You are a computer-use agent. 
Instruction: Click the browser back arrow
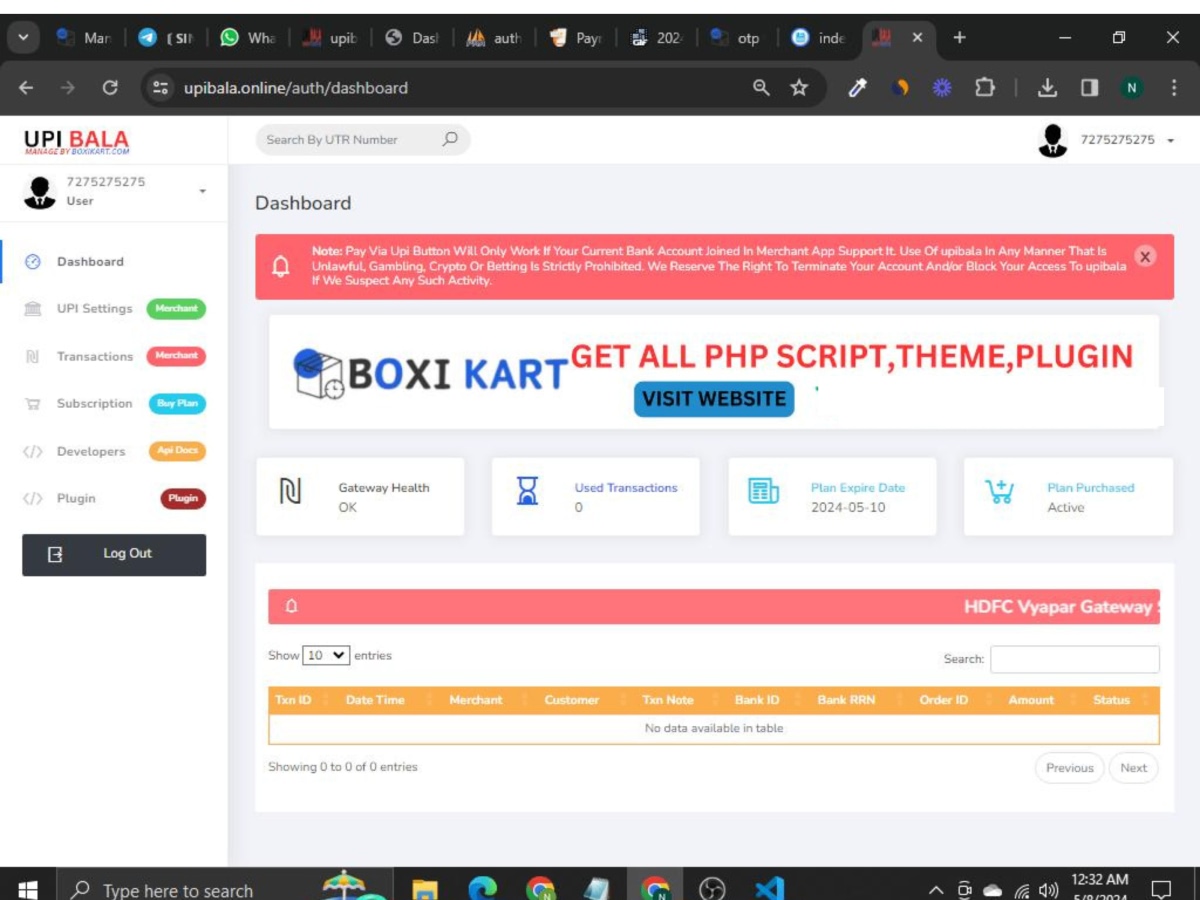(26, 88)
